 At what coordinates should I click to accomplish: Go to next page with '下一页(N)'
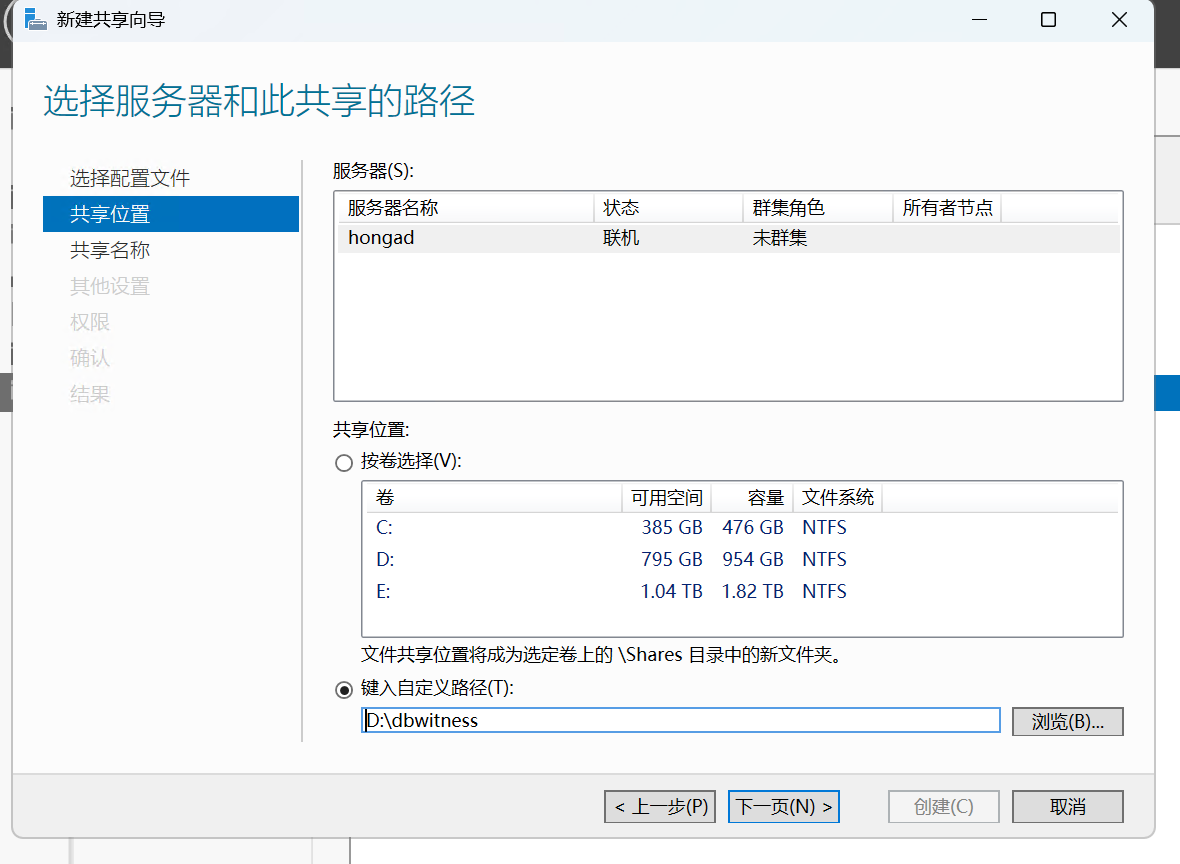783,807
